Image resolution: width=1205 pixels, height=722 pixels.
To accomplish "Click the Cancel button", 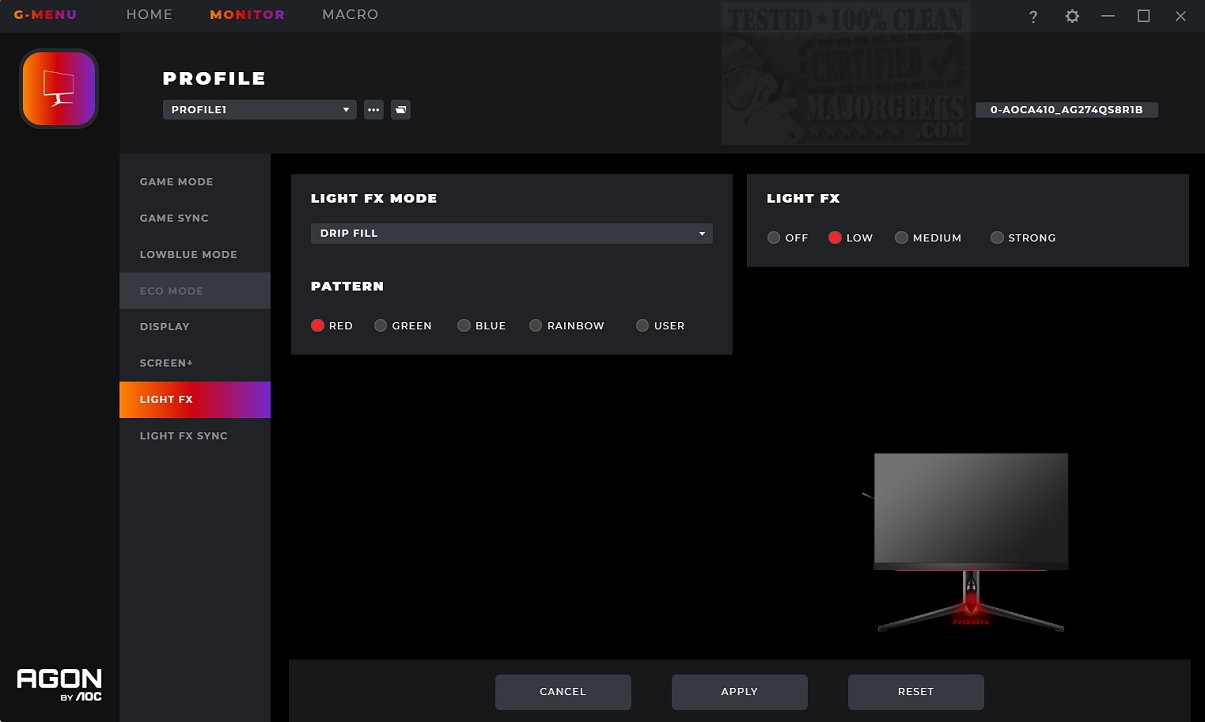I will tap(563, 692).
